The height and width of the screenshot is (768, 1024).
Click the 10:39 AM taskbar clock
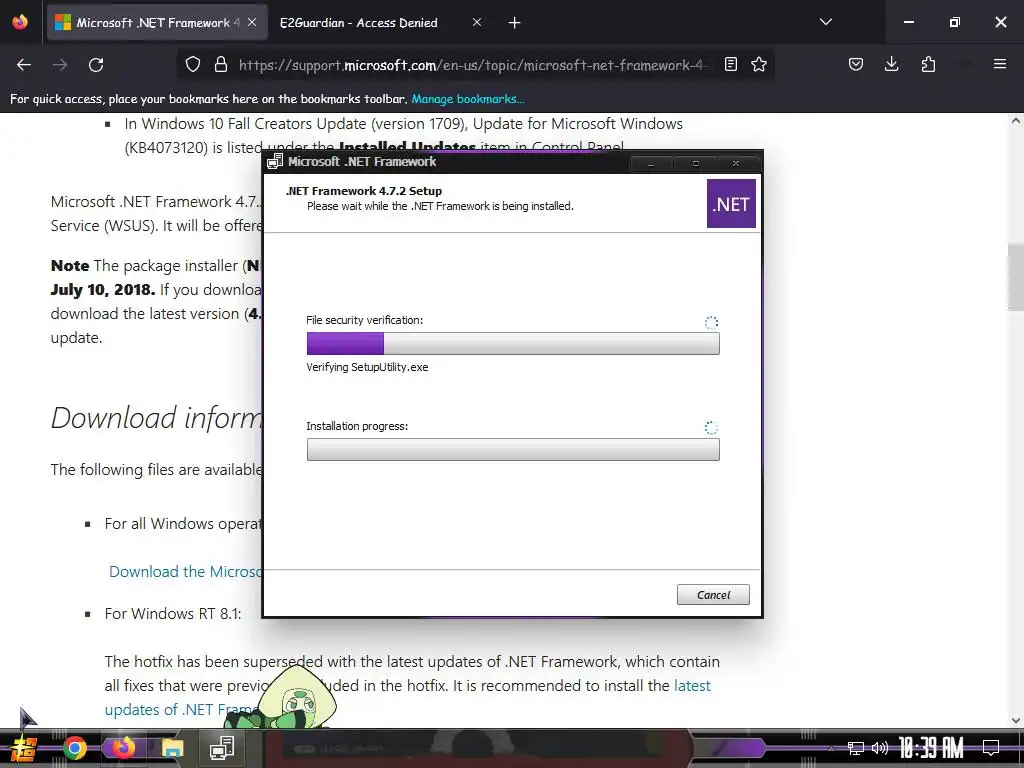click(x=931, y=748)
